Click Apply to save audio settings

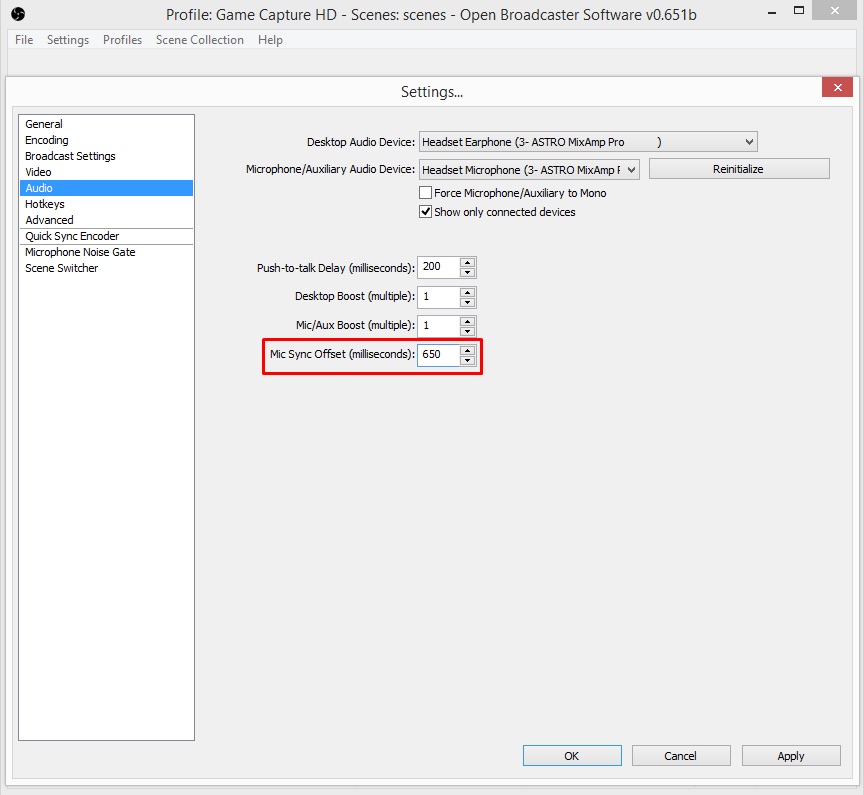(x=790, y=756)
